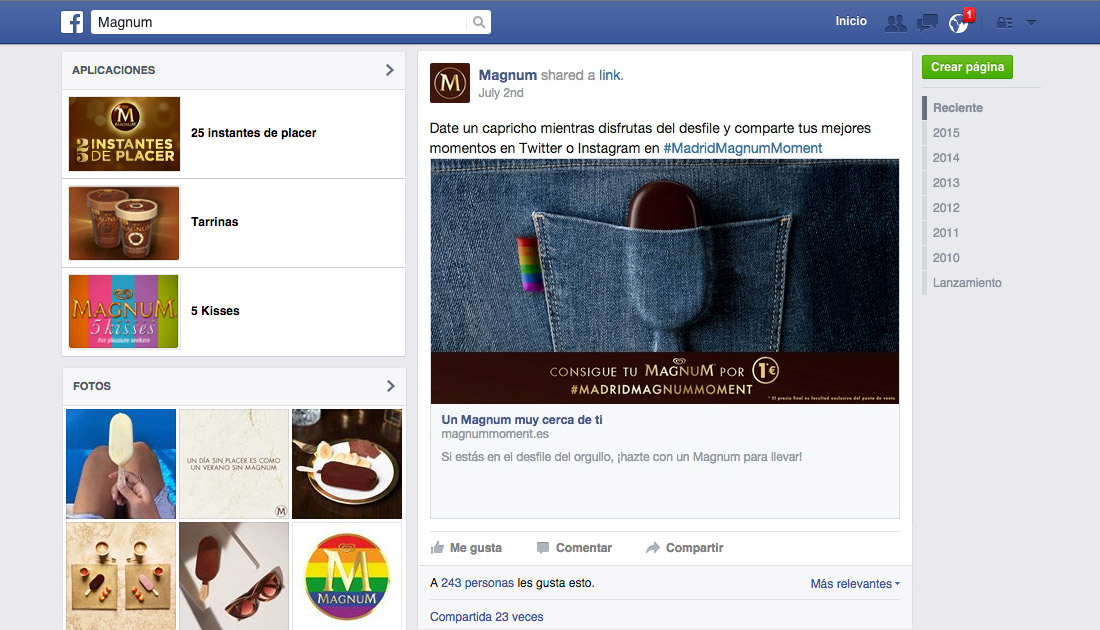1100x630 pixels.
Task: Jump to 2012 in the timeline
Action: [946, 208]
